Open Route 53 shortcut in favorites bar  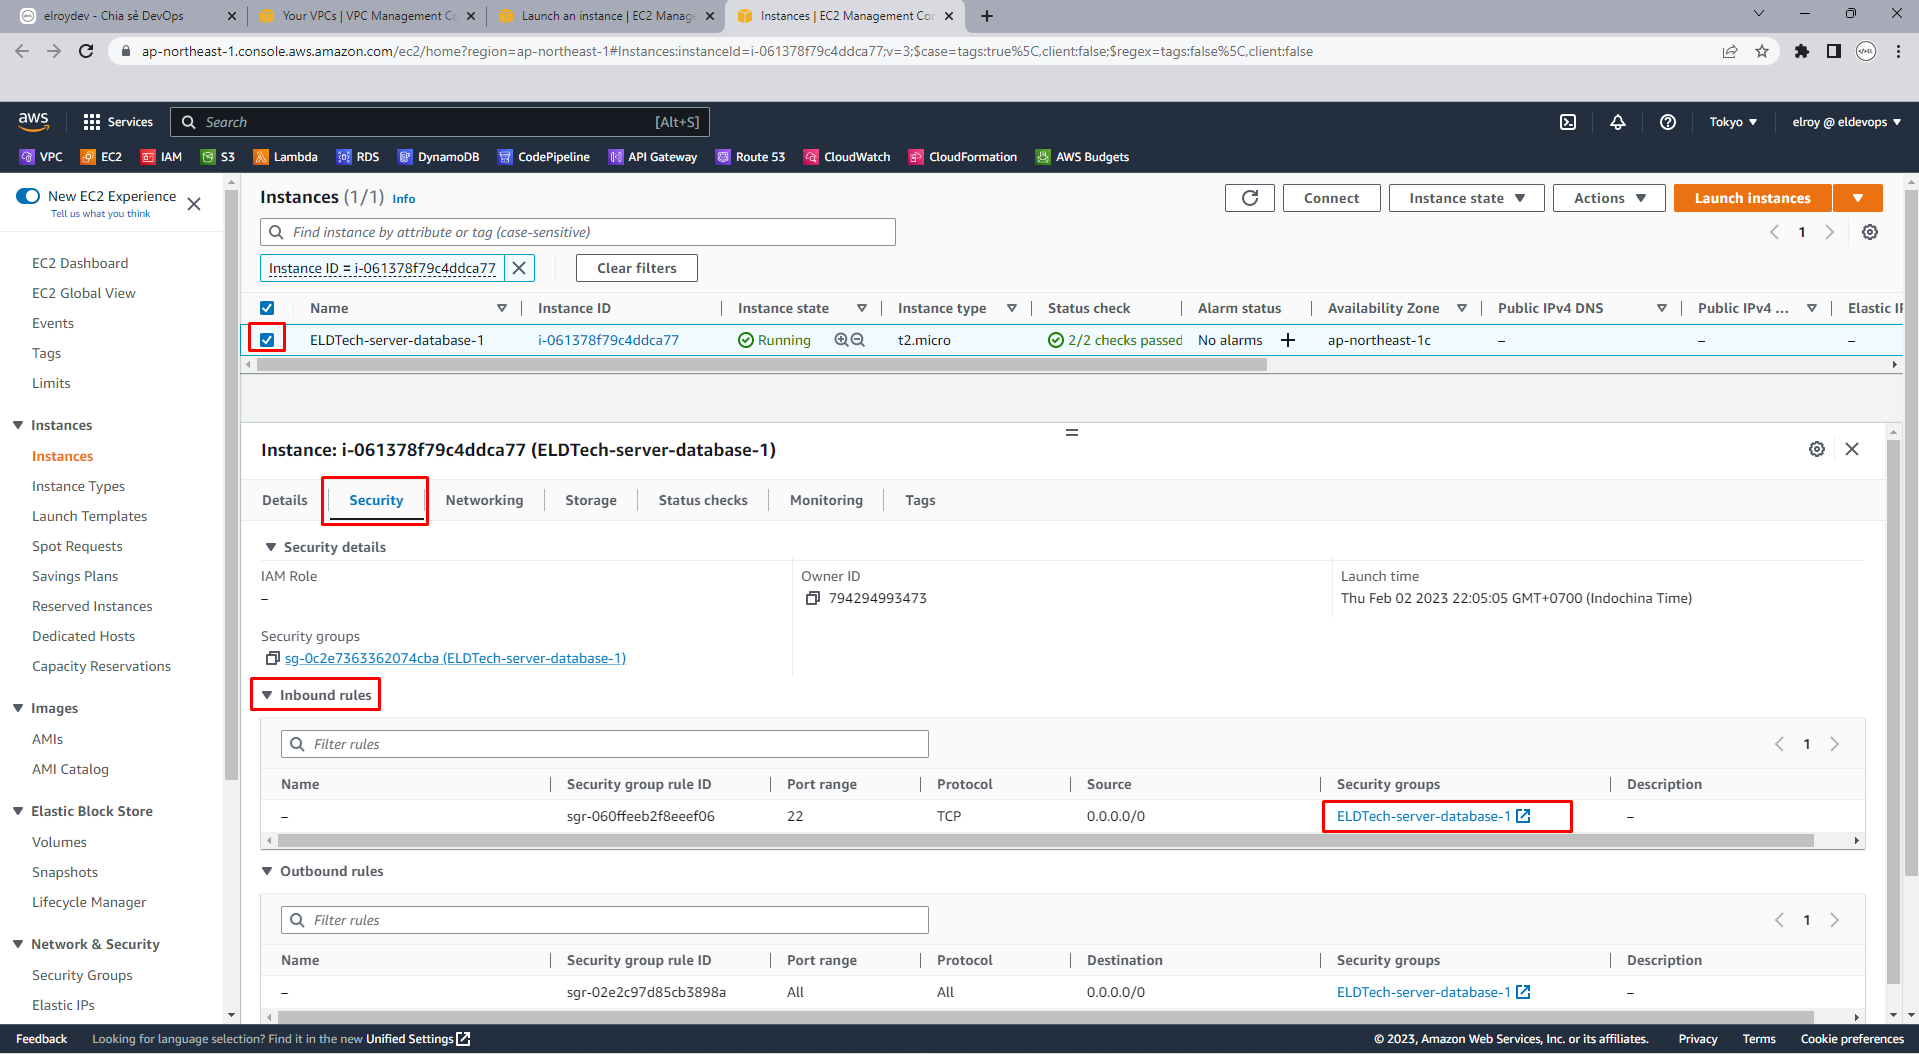[750, 157]
